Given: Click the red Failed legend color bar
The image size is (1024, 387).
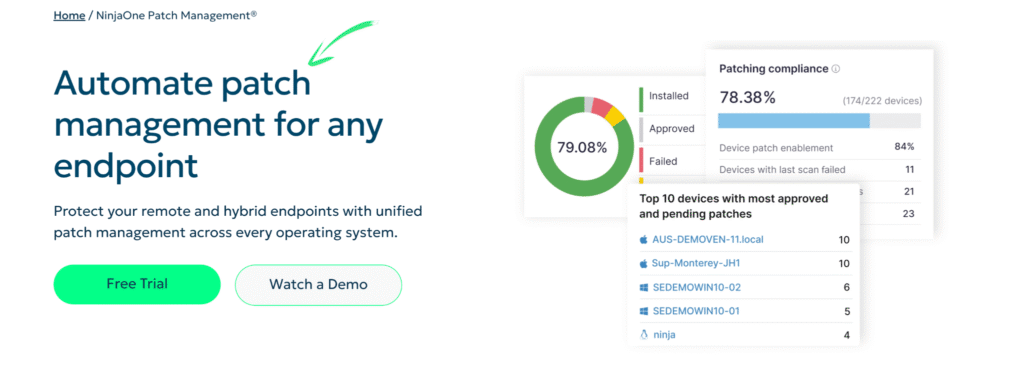Looking at the screenshot, I should coord(641,161).
